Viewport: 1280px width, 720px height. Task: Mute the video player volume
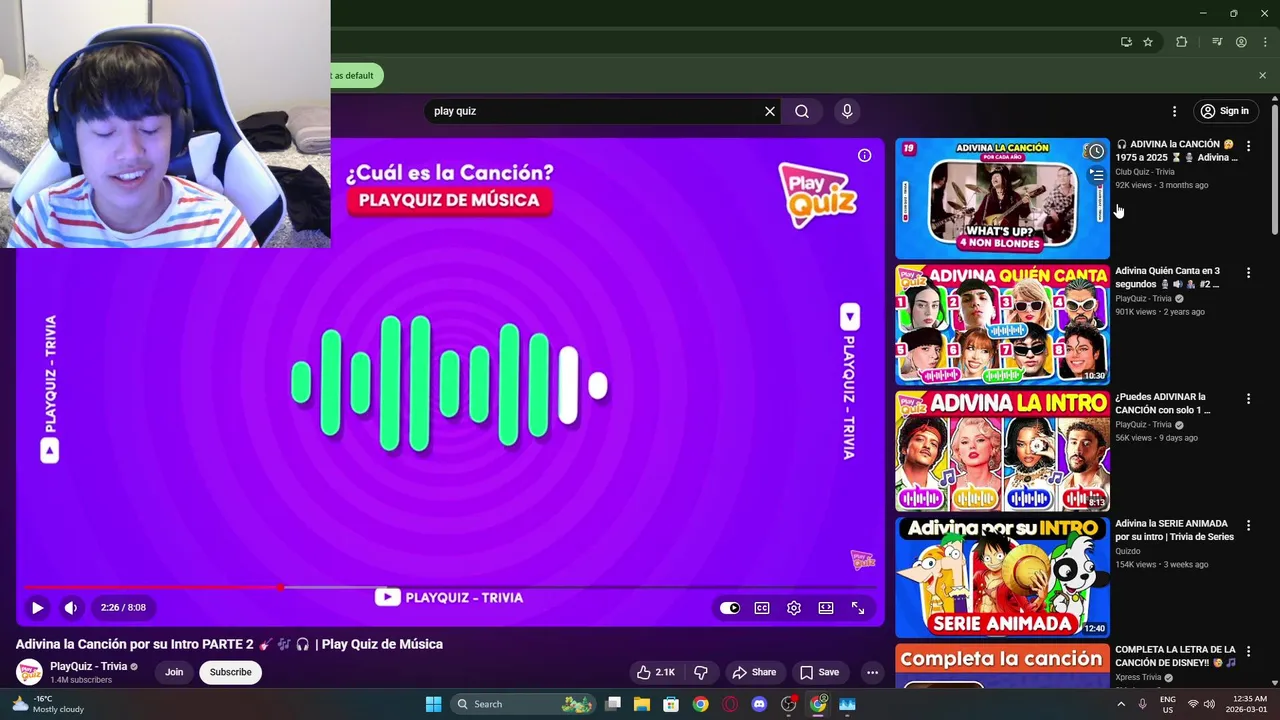point(71,607)
